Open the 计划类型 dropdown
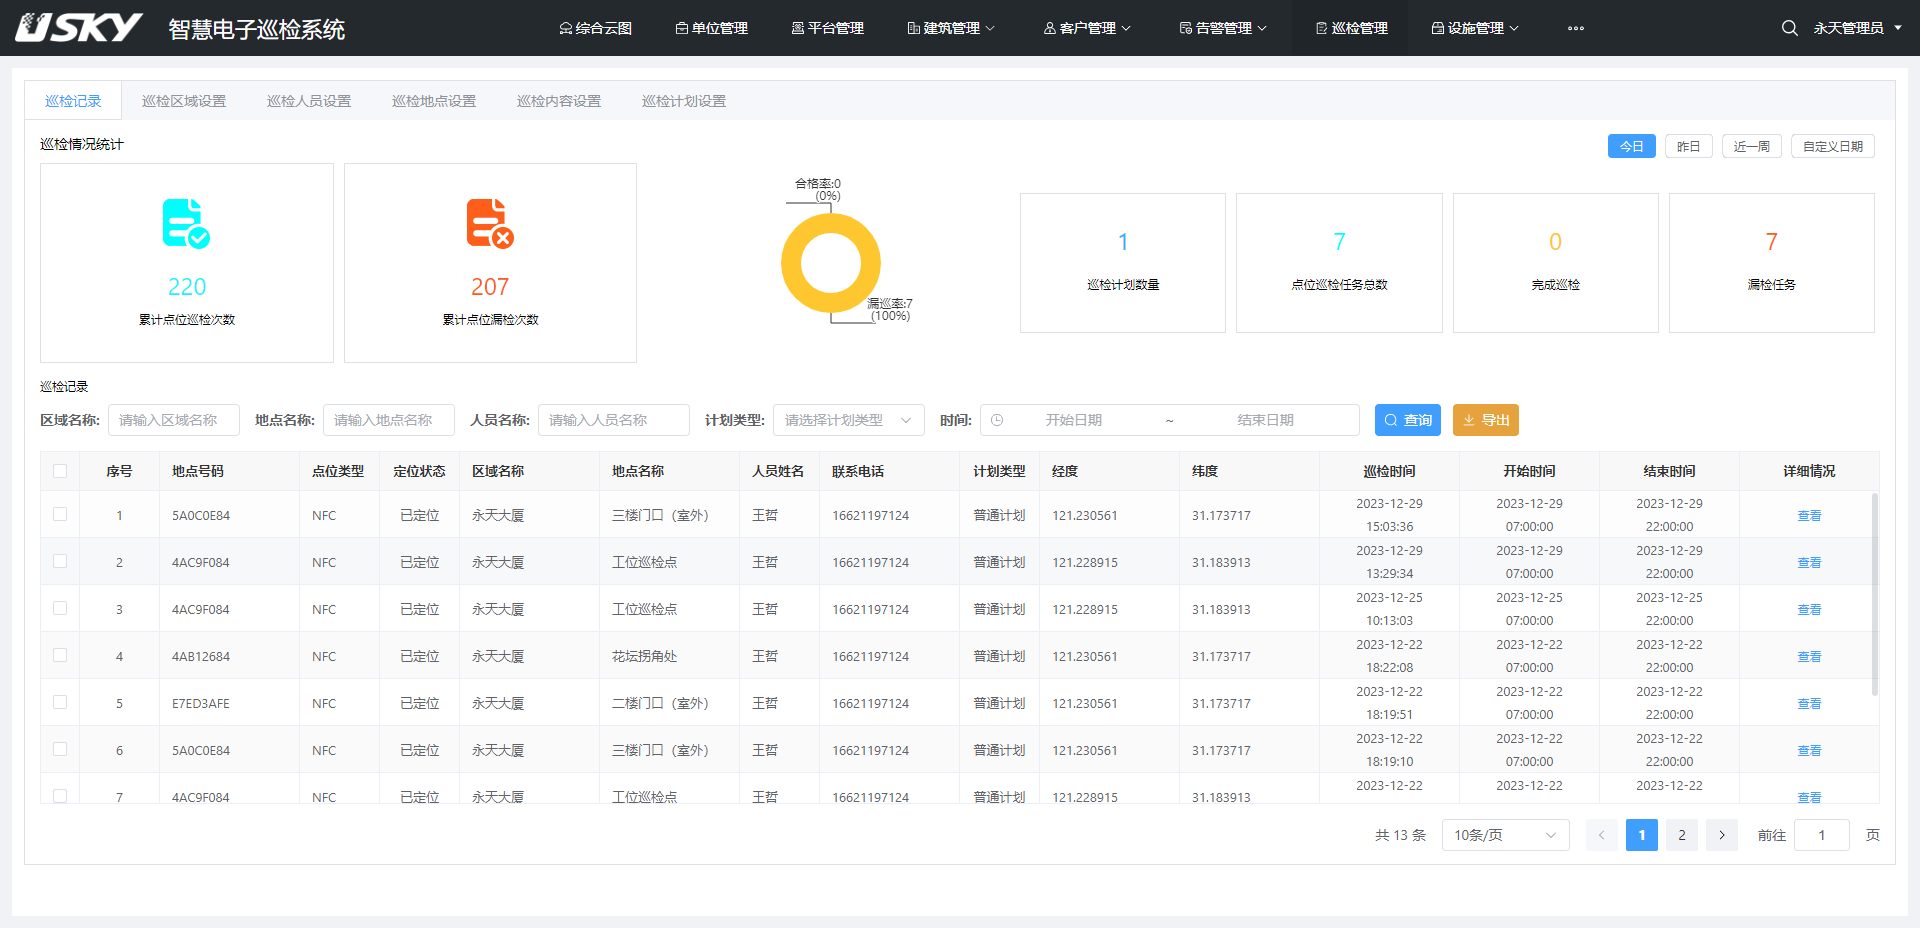Image resolution: width=1920 pixels, height=928 pixels. click(x=847, y=420)
